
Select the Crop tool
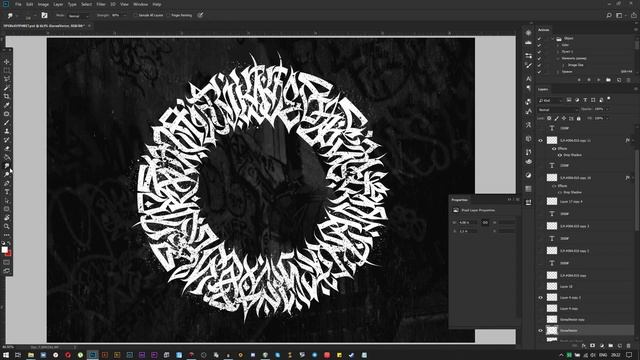(x=7, y=96)
